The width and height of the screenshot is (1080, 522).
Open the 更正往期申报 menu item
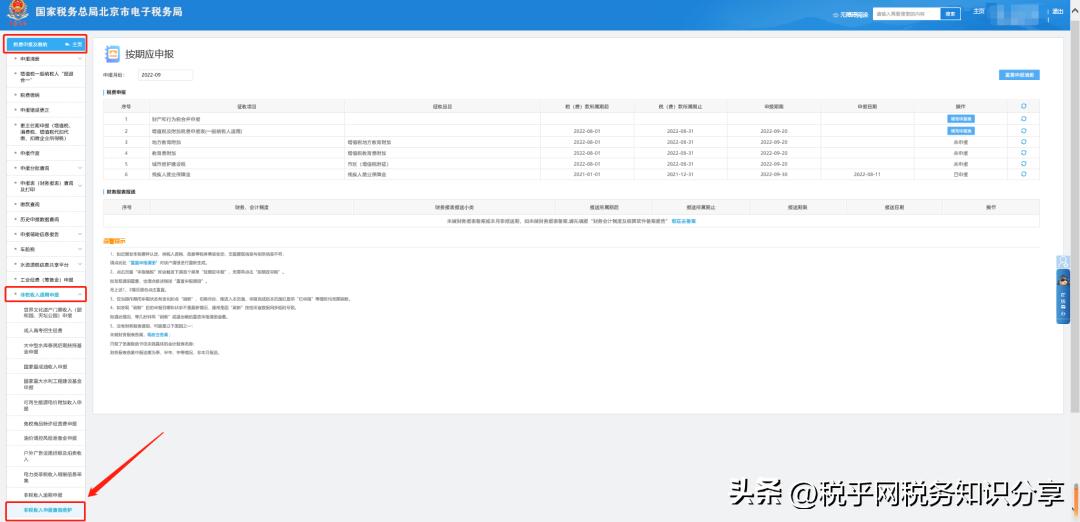(45, 131)
